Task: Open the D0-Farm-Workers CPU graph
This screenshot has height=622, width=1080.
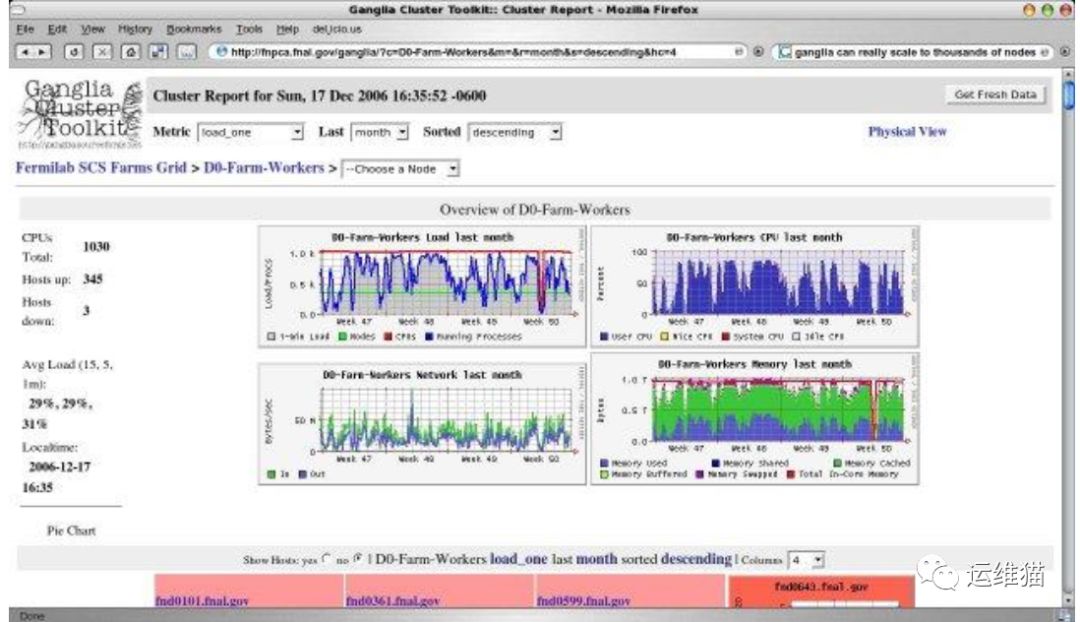Action: coord(755,288)
